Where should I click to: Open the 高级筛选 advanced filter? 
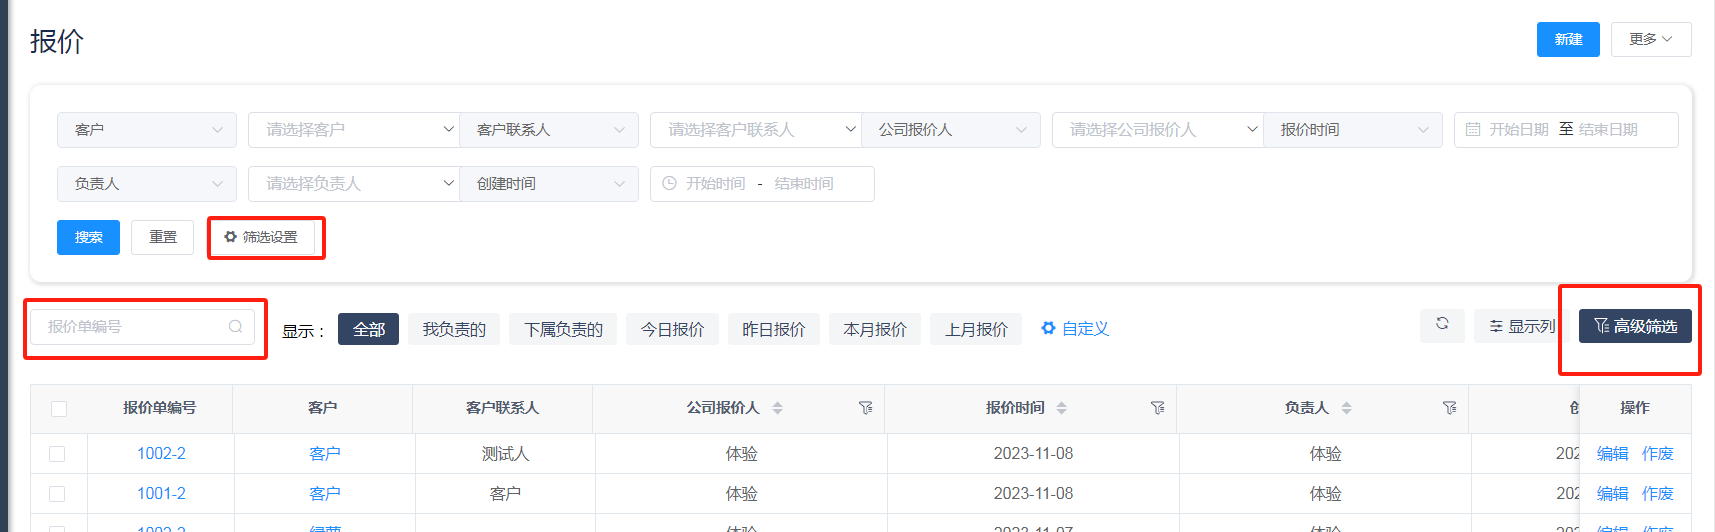1635,327
